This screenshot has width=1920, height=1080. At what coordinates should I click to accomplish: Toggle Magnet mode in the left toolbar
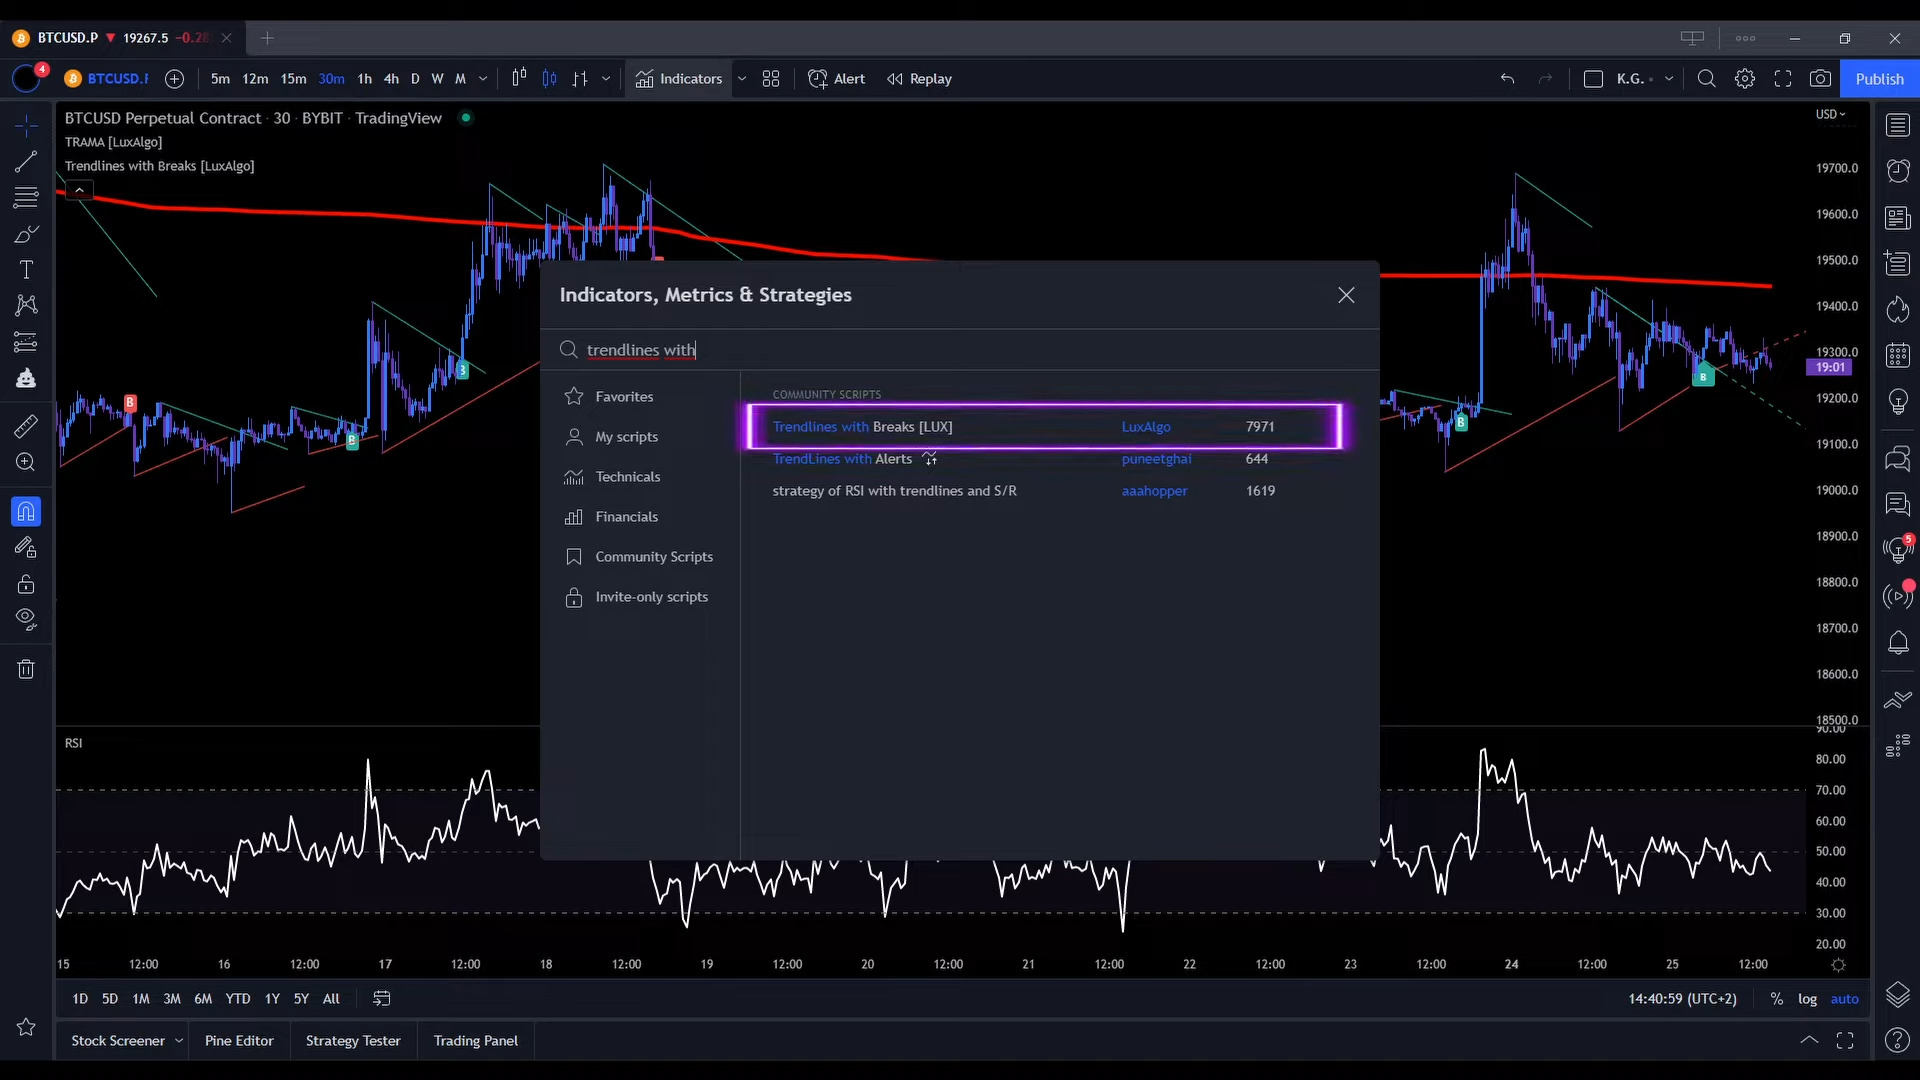pos(25,511)
